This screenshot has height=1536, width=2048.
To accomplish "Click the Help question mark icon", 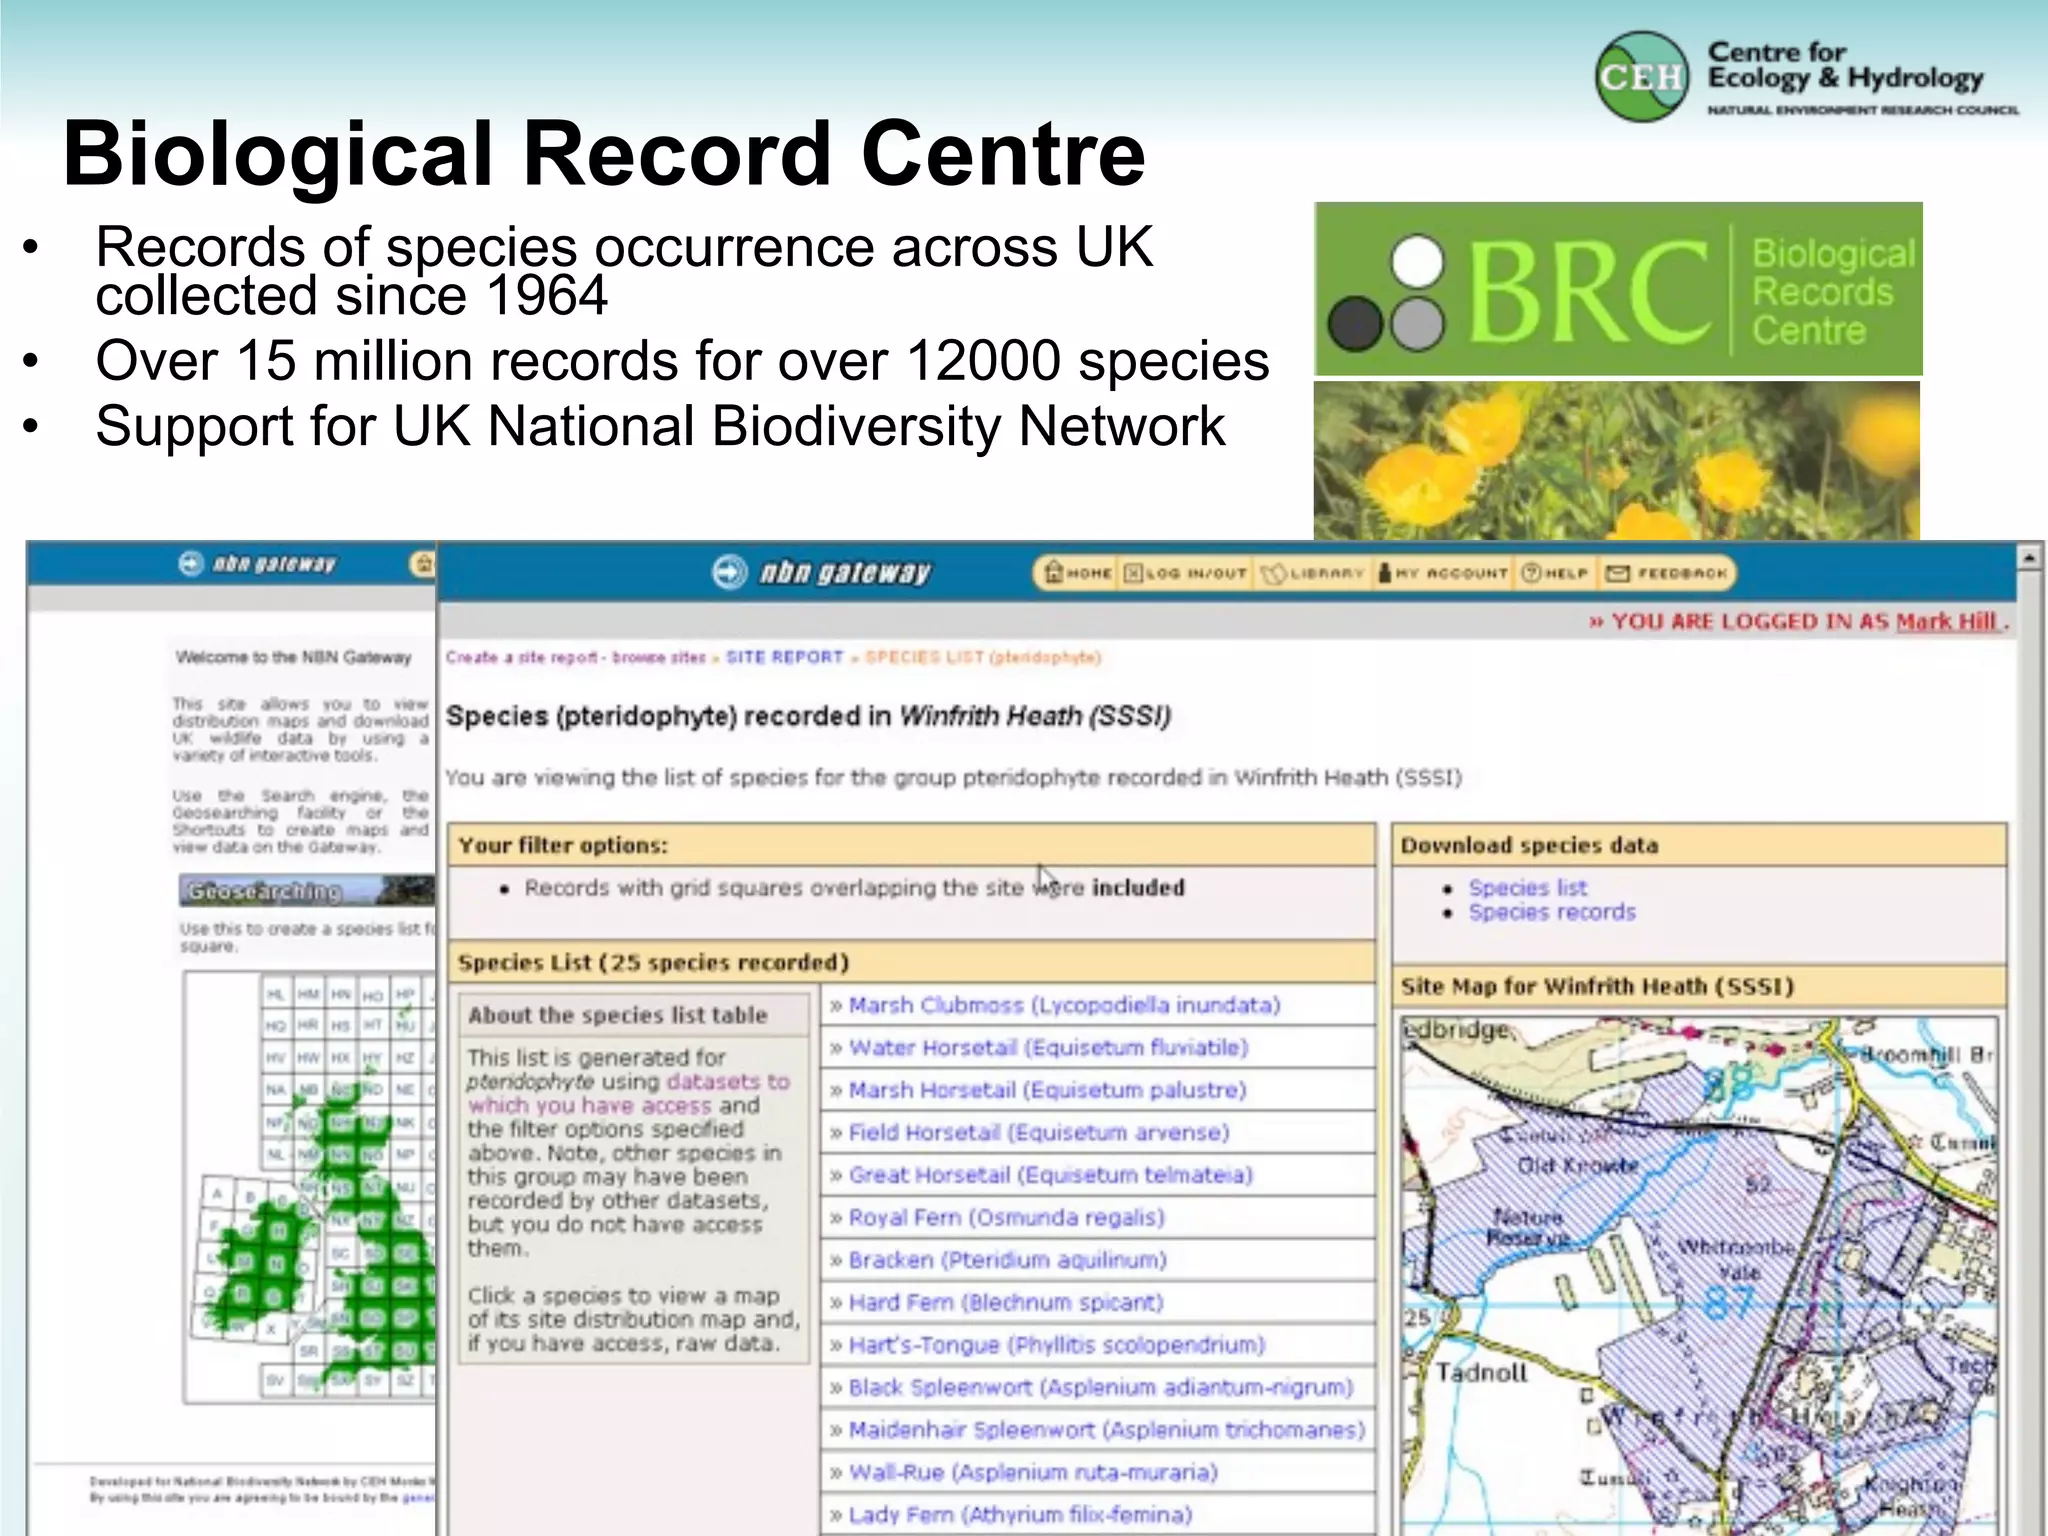I will (x=1531, y=573).
